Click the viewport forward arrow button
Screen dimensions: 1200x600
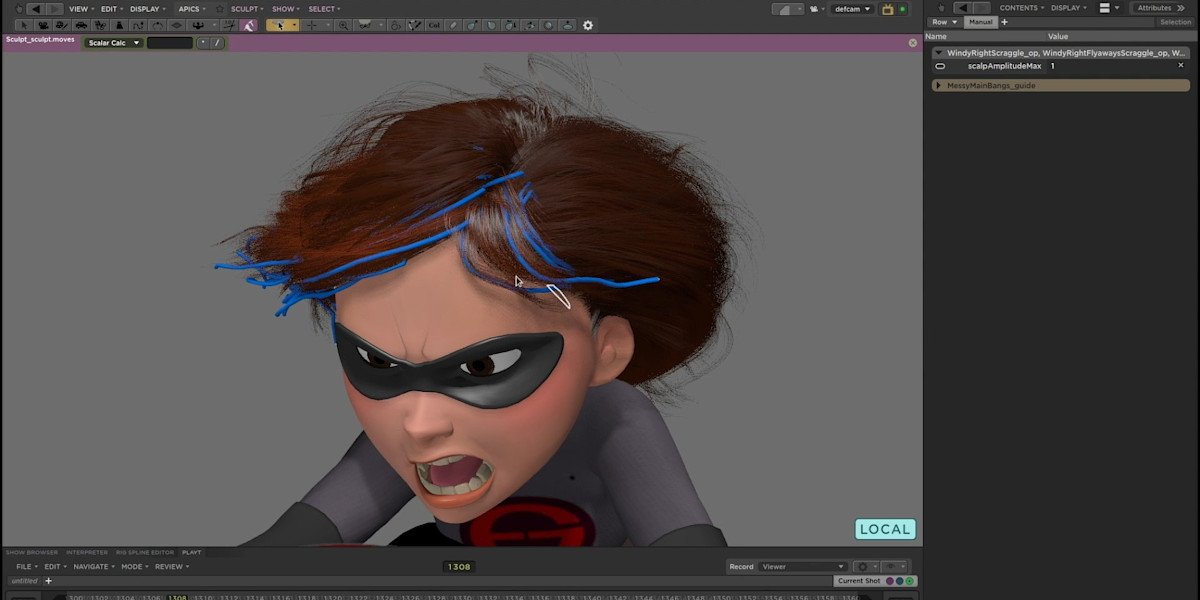click(54, 9)
